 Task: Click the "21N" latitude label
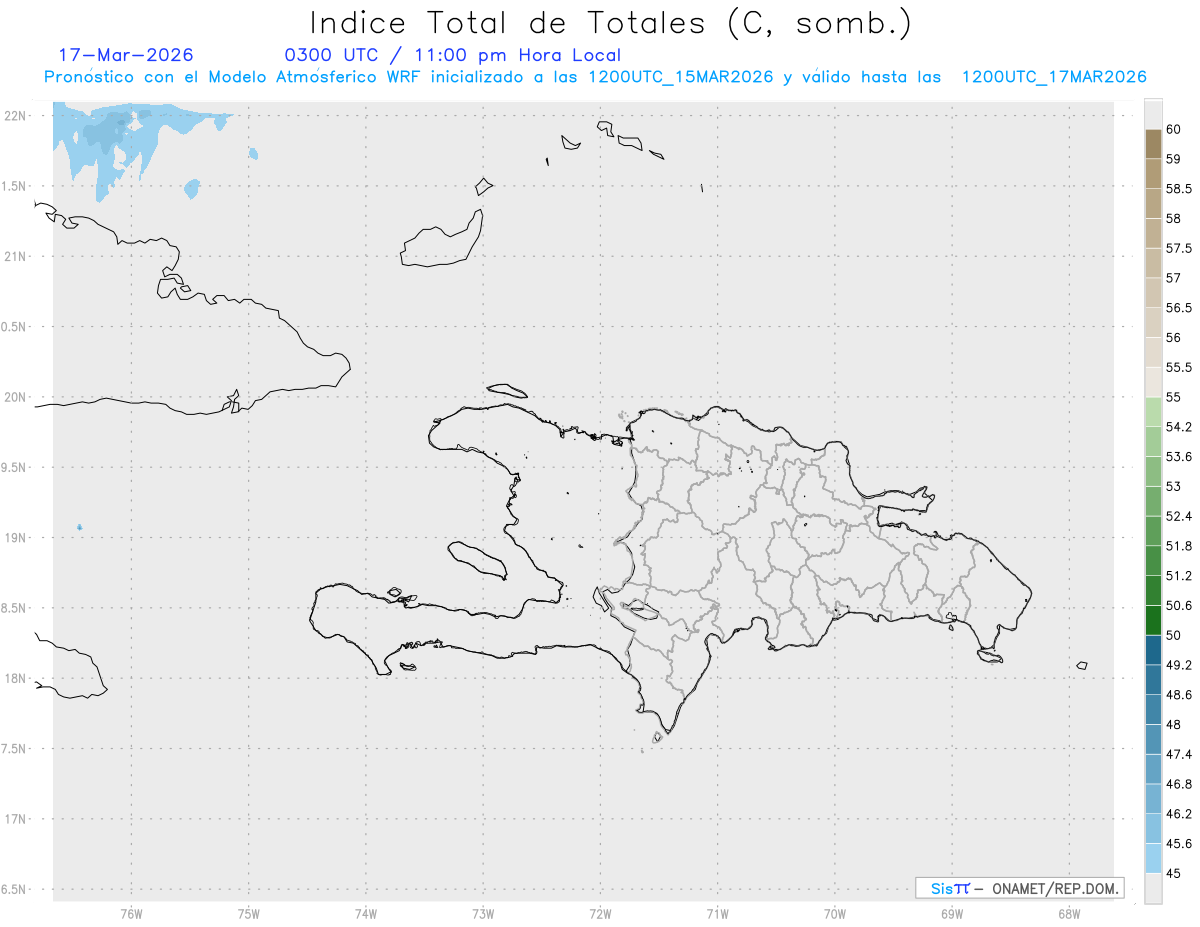pos(17,256)
